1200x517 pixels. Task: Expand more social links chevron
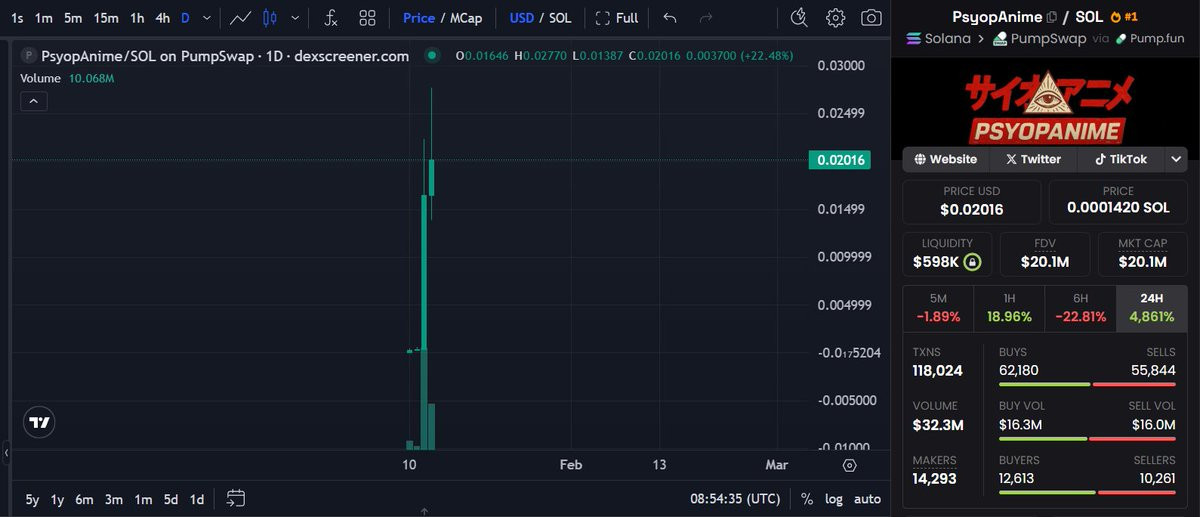tap(1176, 159)
